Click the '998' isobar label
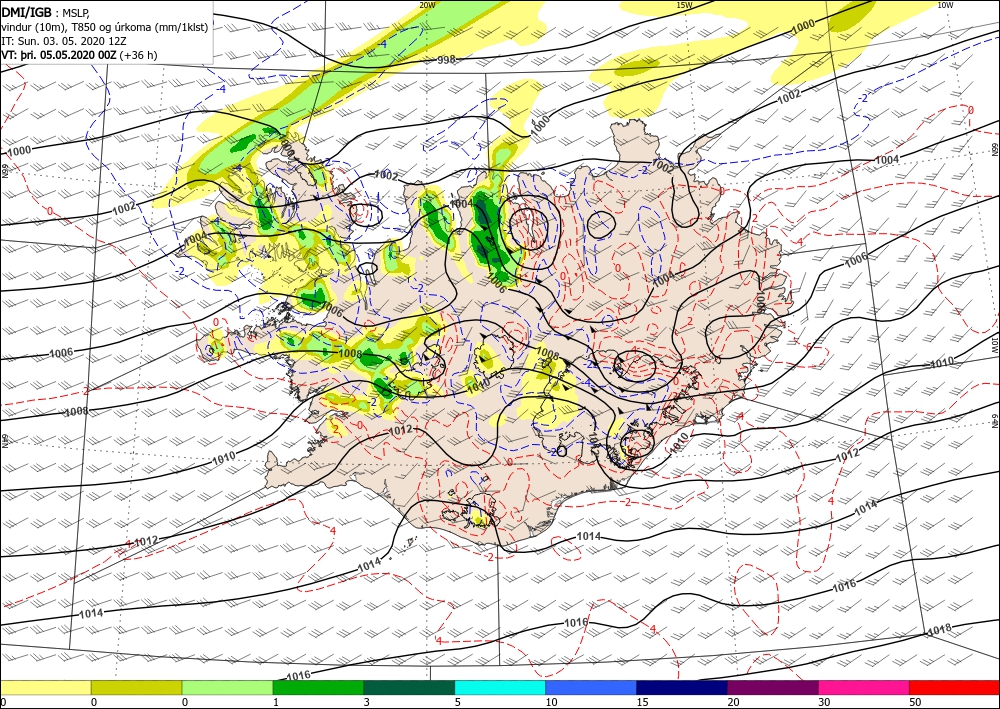 point(446,60)
